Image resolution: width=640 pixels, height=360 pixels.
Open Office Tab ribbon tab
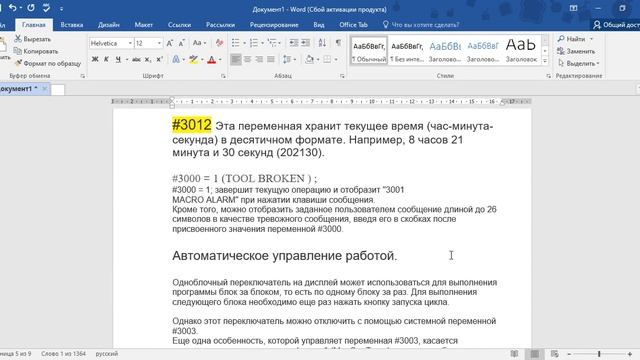point(353,25)
